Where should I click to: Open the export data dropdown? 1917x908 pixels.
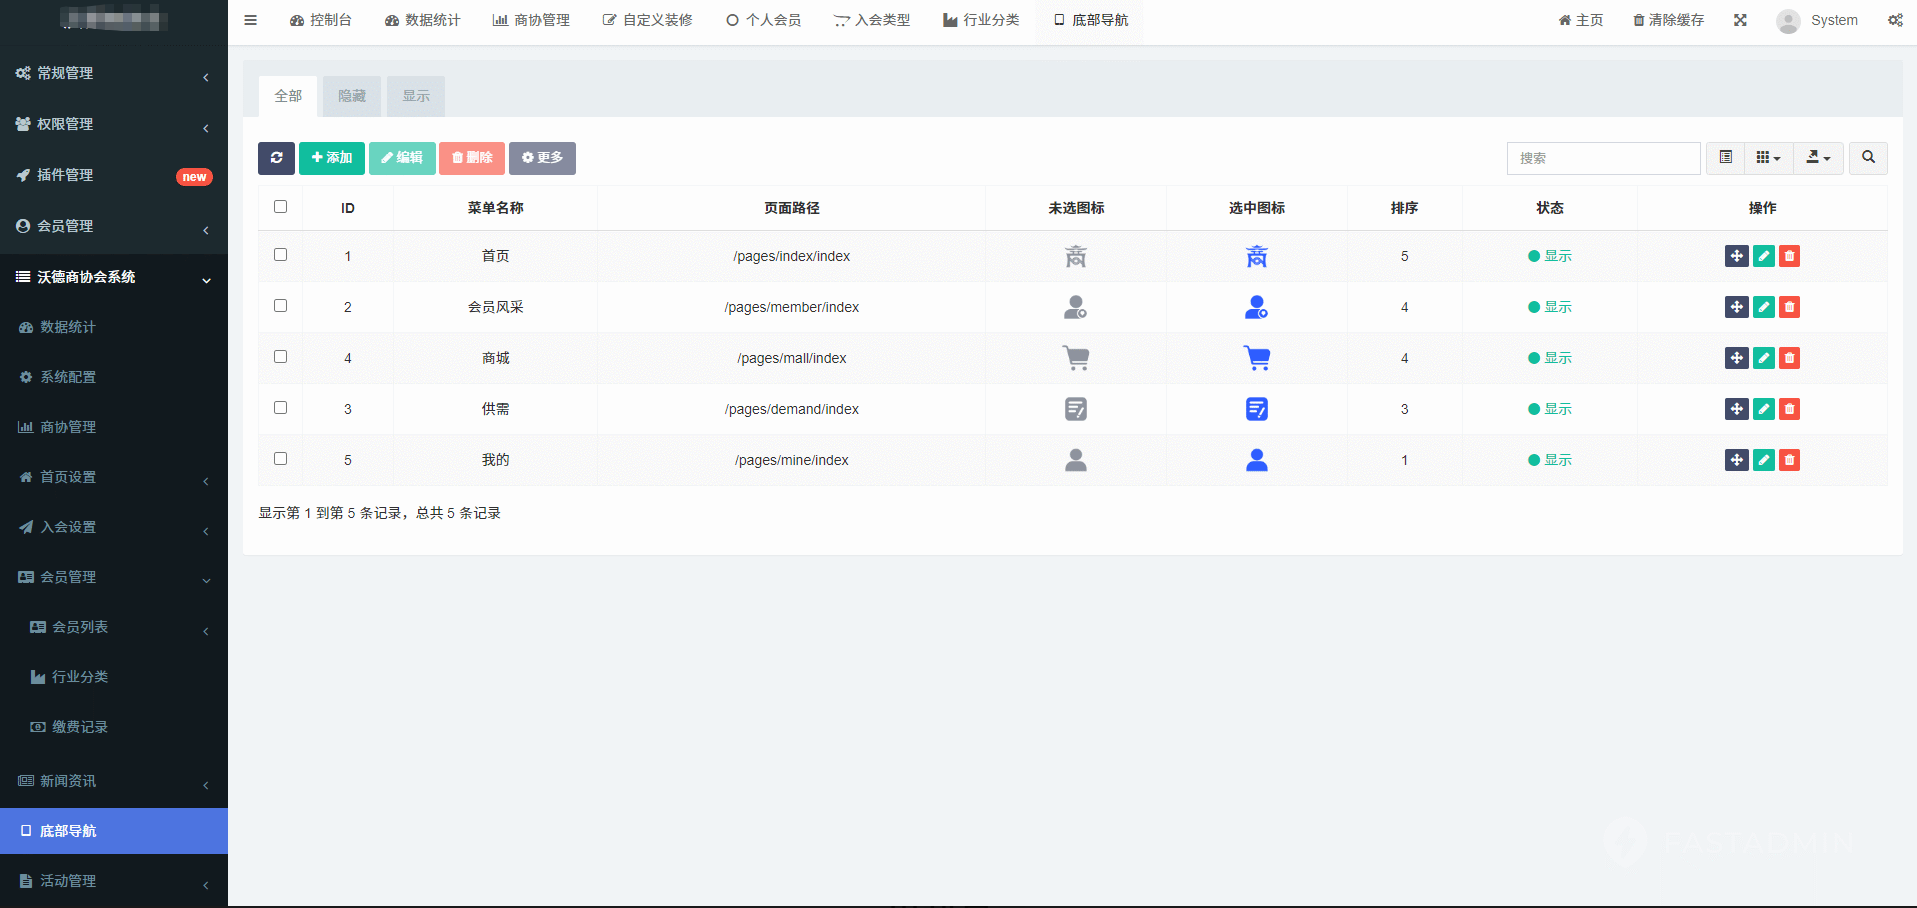click(1818, 158)
